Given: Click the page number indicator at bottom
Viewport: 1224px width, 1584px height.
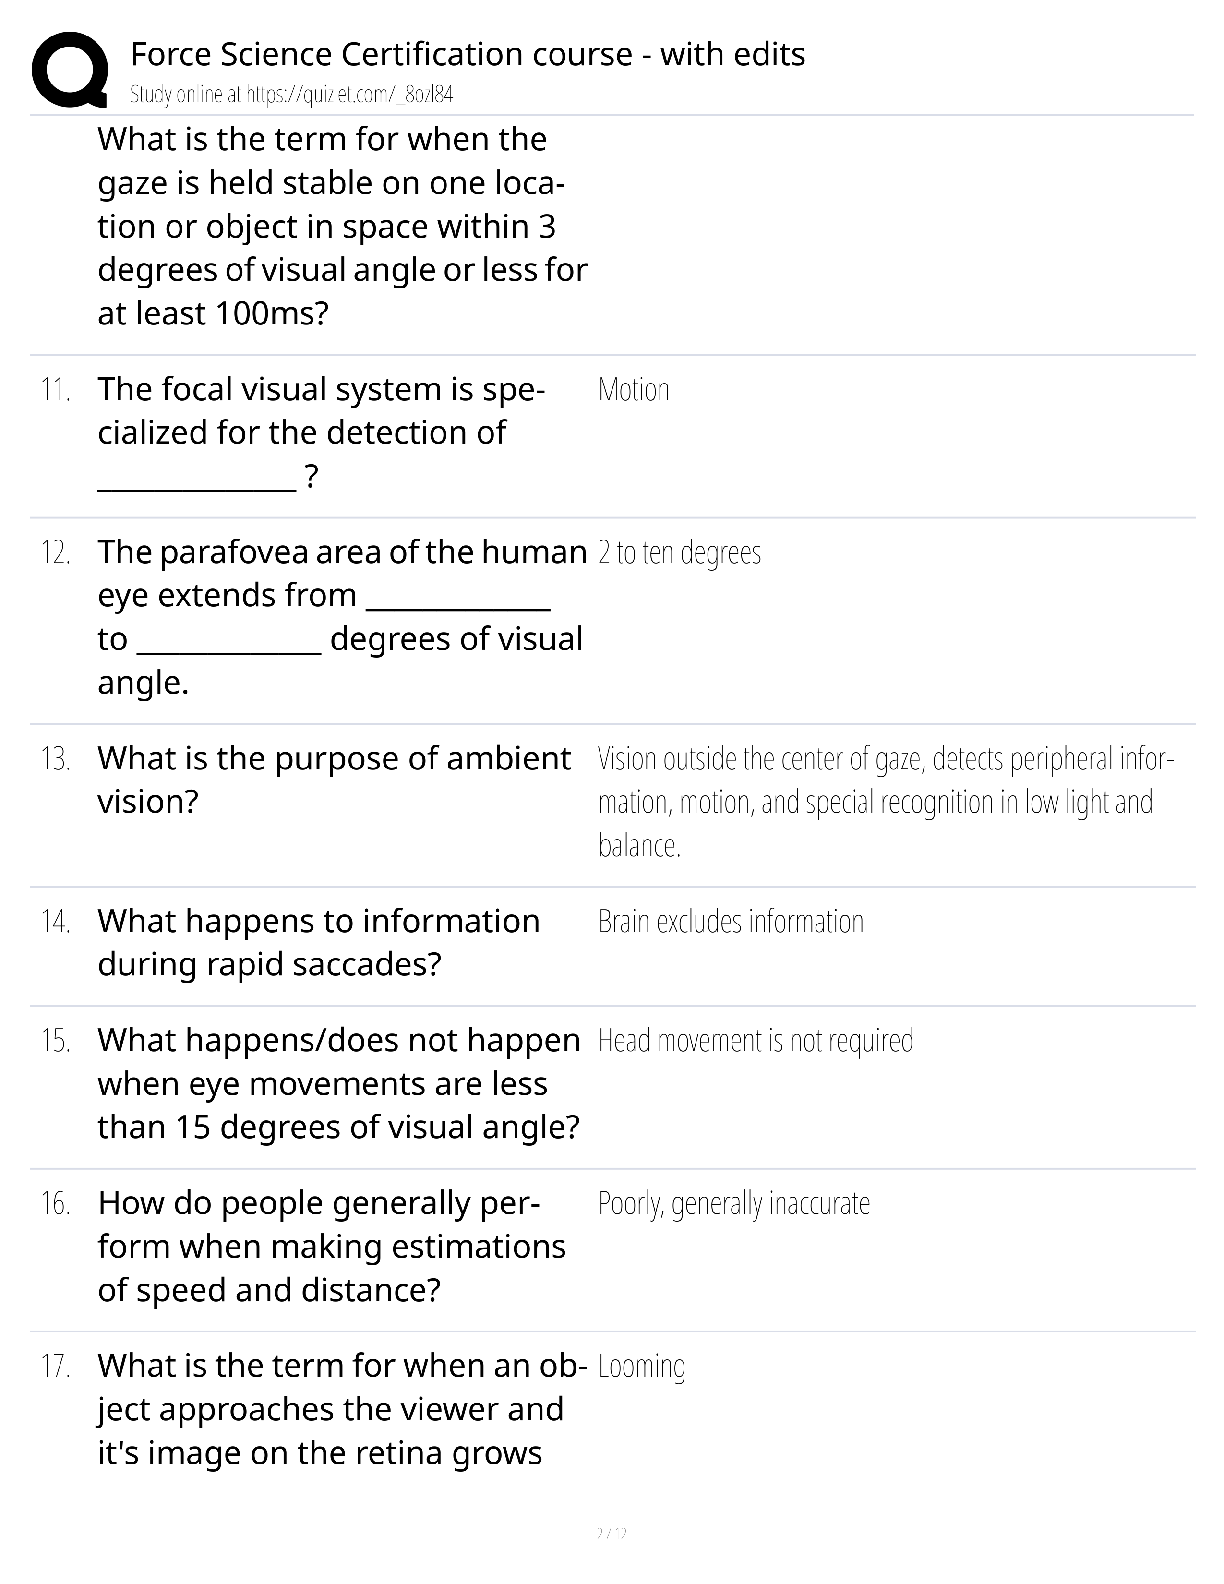Looking at the screenshot, I should (x=611, y=1533).
